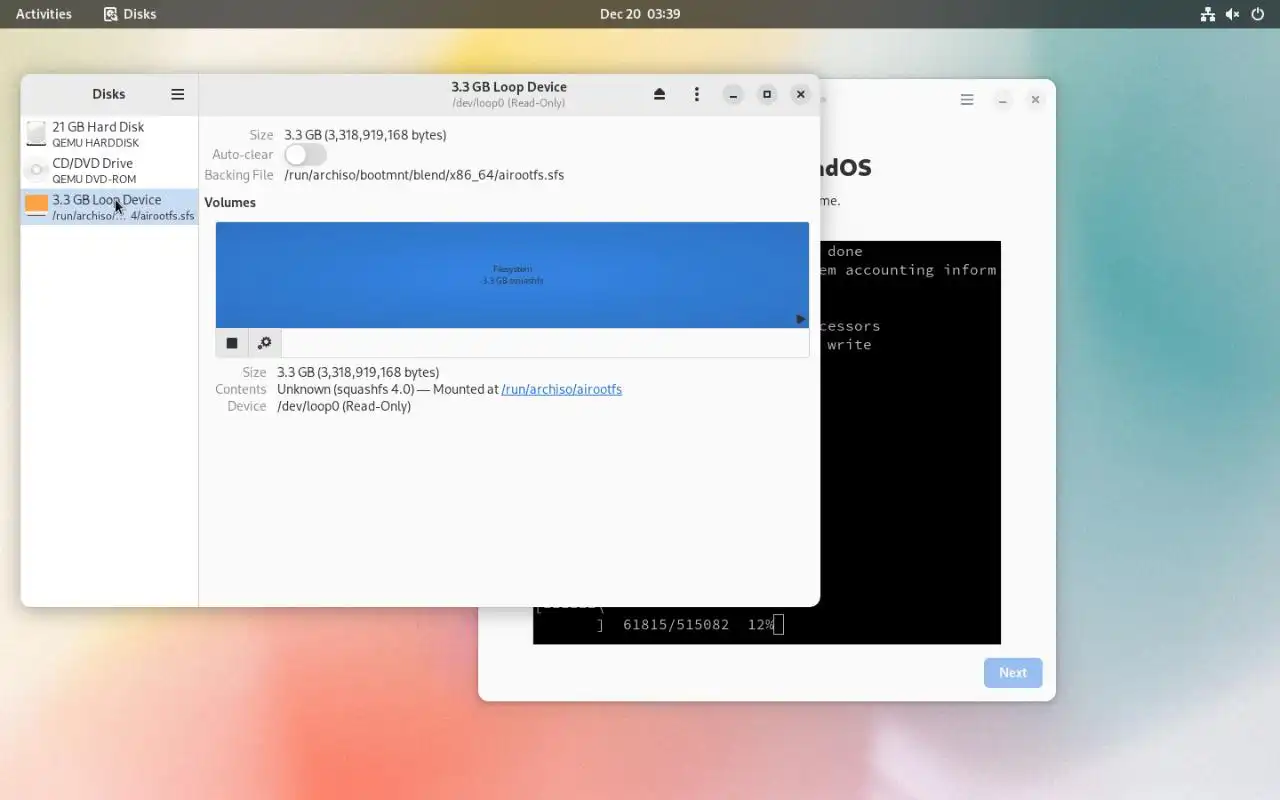Eject the loop device

point(659,94)
